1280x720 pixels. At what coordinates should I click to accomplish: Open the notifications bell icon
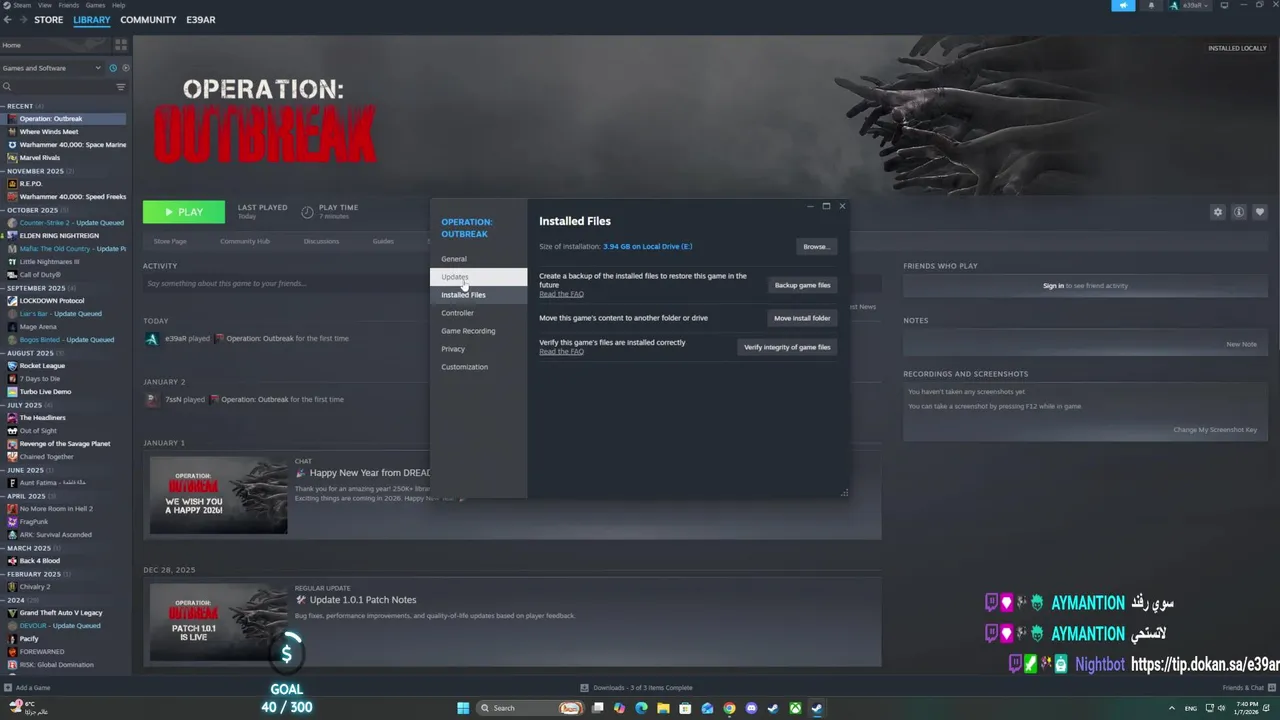1150,5
